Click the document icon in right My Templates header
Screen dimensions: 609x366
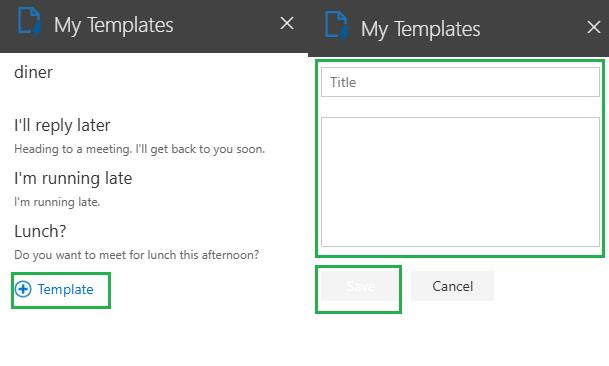click(x=336, y=26)
